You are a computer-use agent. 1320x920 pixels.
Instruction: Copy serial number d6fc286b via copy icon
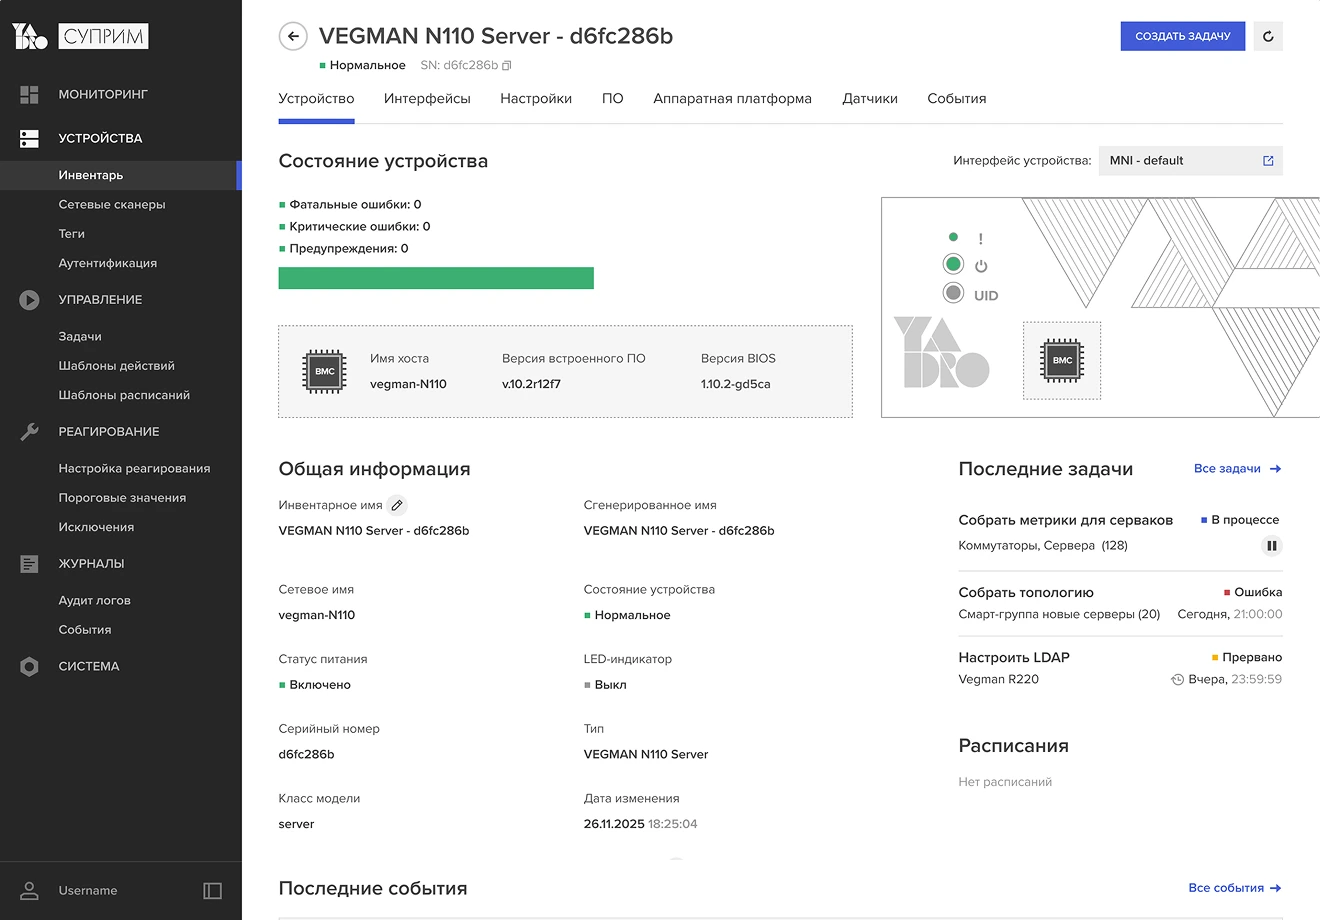click(509, 64)
